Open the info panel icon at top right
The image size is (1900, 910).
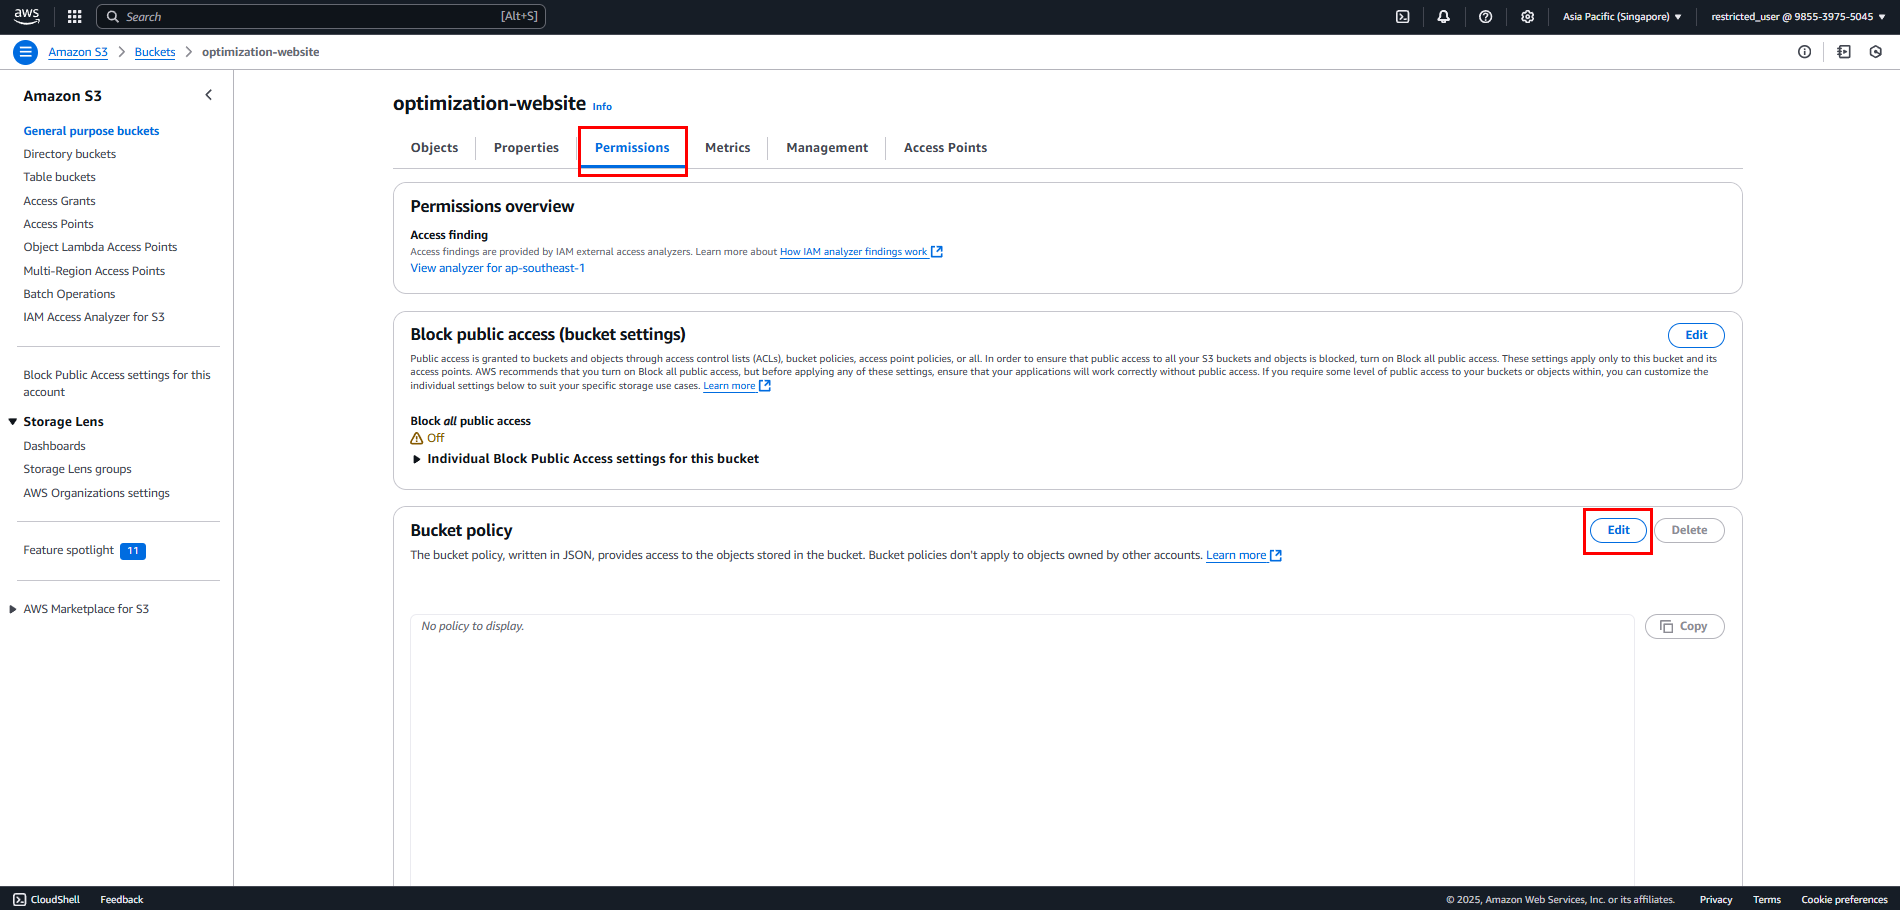[x=1804, y=52]
